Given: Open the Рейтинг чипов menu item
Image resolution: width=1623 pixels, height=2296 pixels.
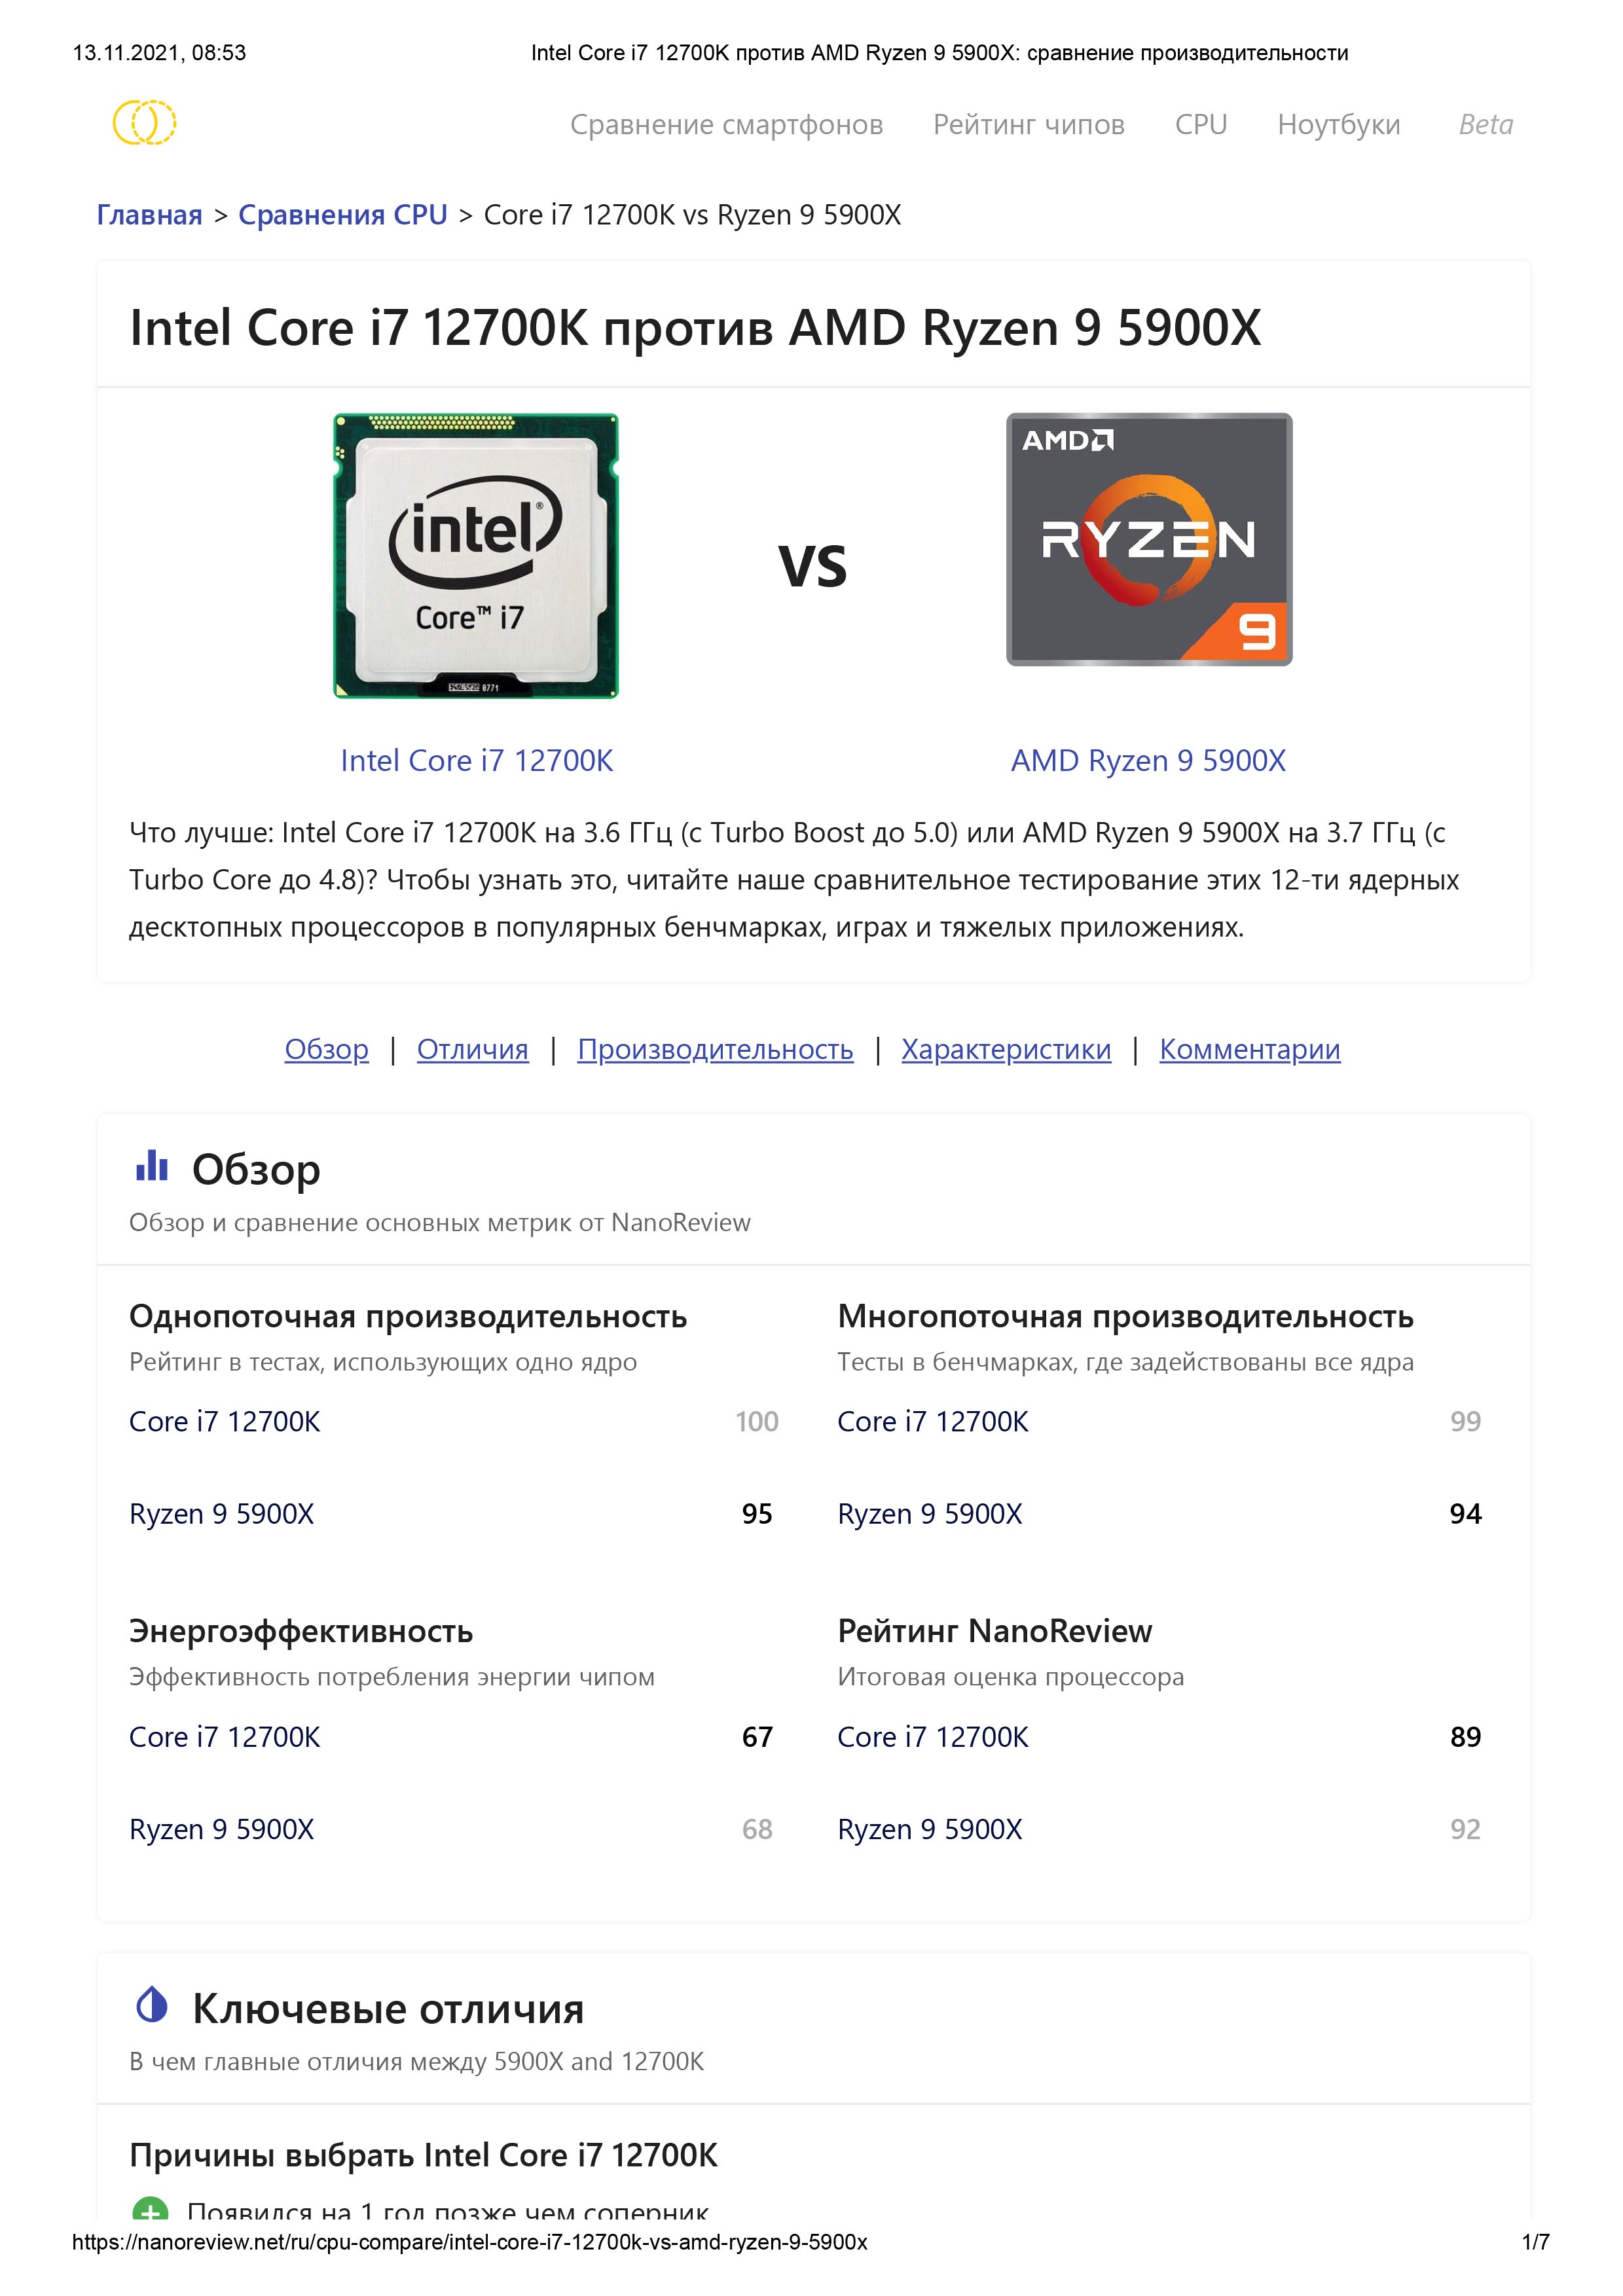Looking at the screenshot, I should click(x=1028, y=125).
